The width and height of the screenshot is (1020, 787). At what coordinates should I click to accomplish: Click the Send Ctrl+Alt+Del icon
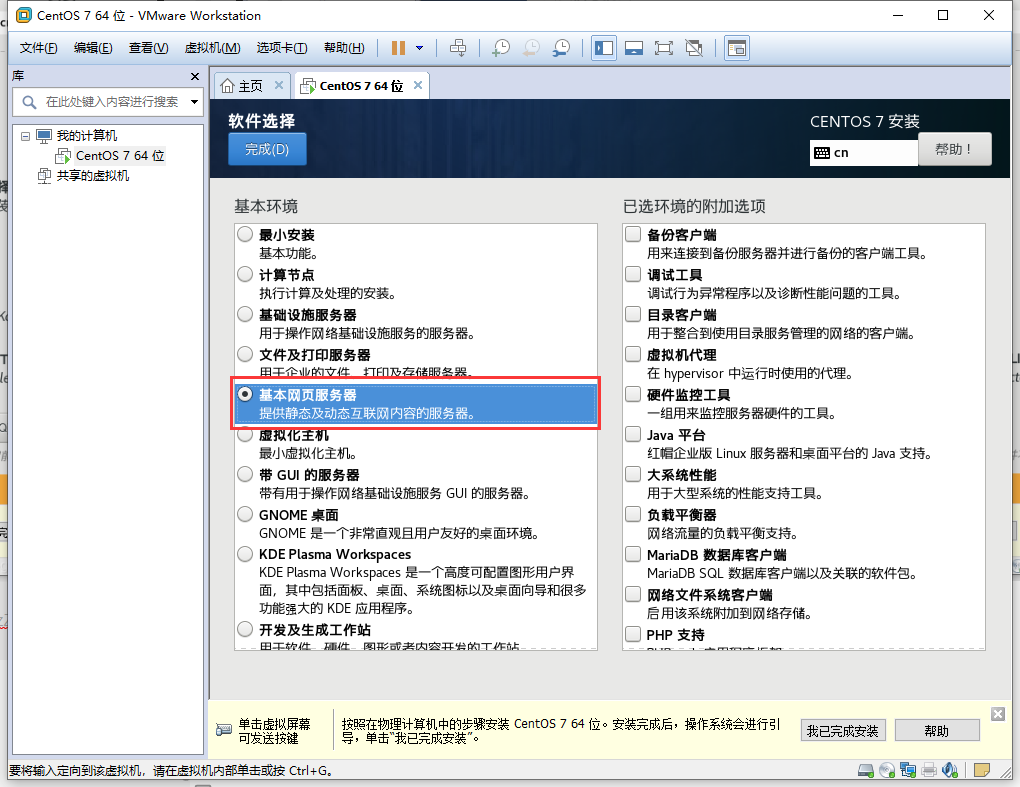[x=460, y=47]
